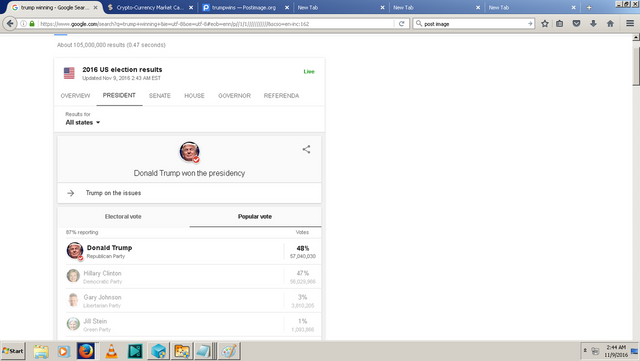Switch to the REFERENDA tab
This screenshot has height=361, width=640.
tap(281, 96)
